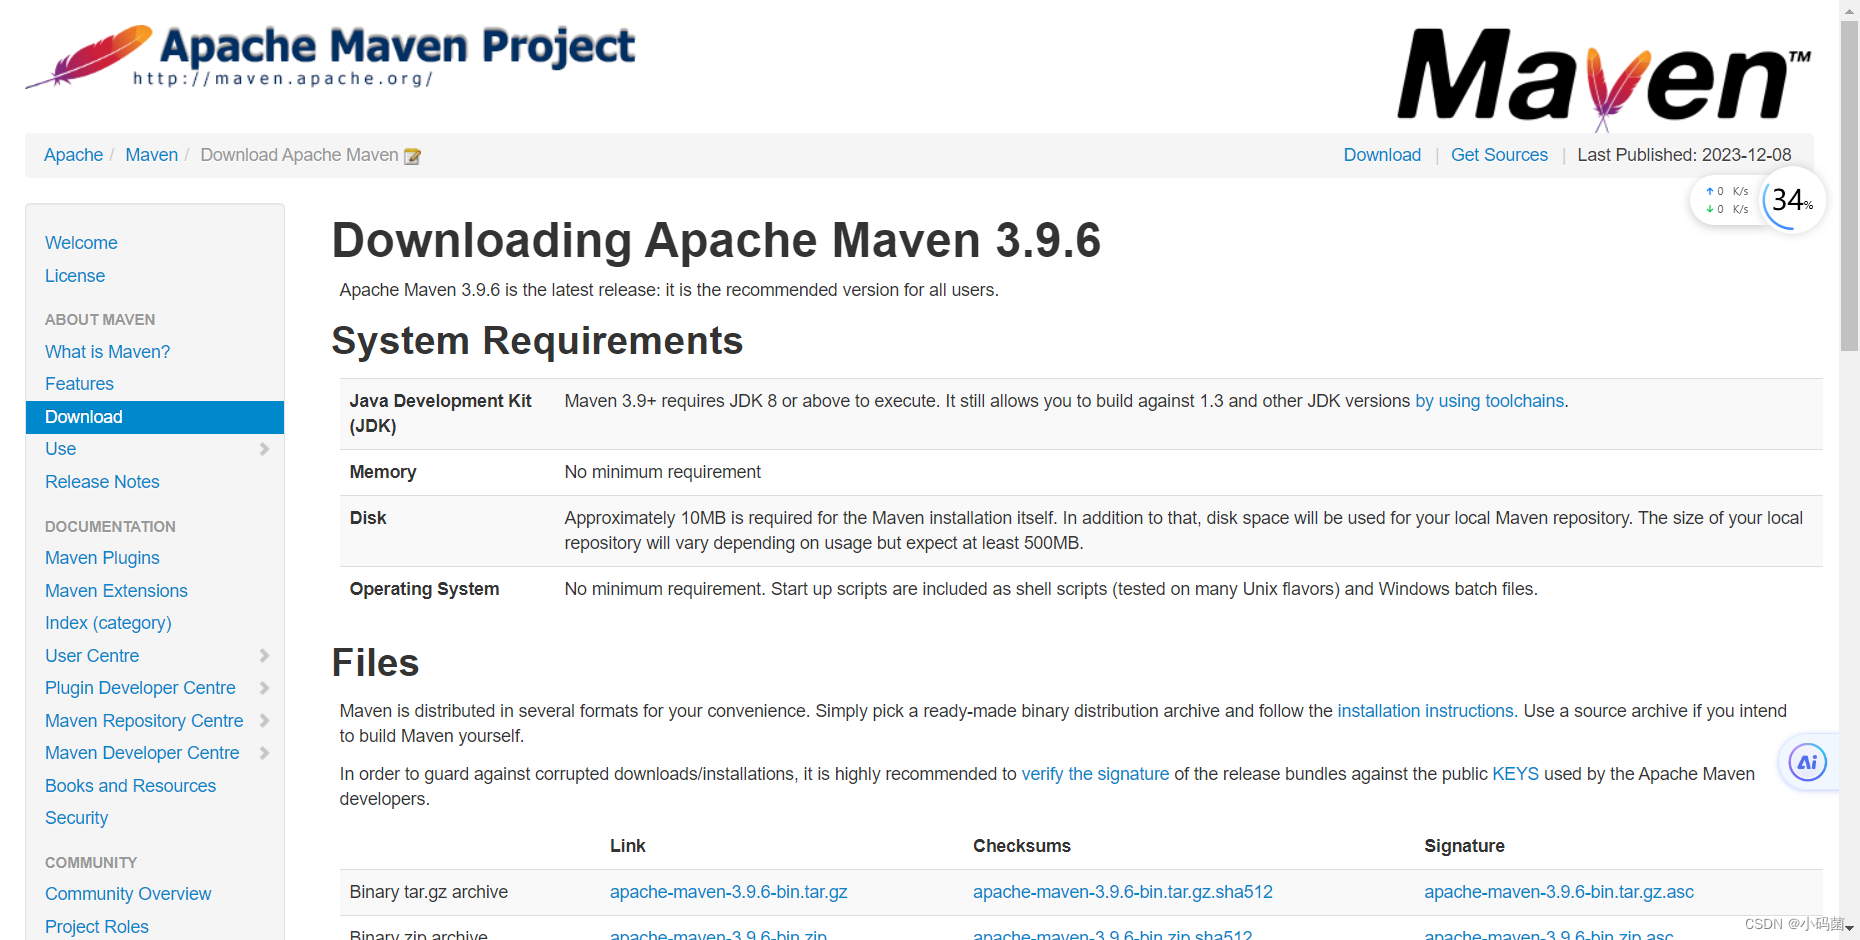Open the installation instructions link
The image size is (1860, 940).
click(1424, 710)
